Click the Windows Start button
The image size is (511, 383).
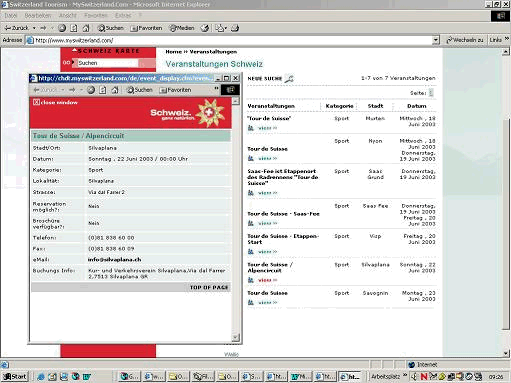point(15,377)
